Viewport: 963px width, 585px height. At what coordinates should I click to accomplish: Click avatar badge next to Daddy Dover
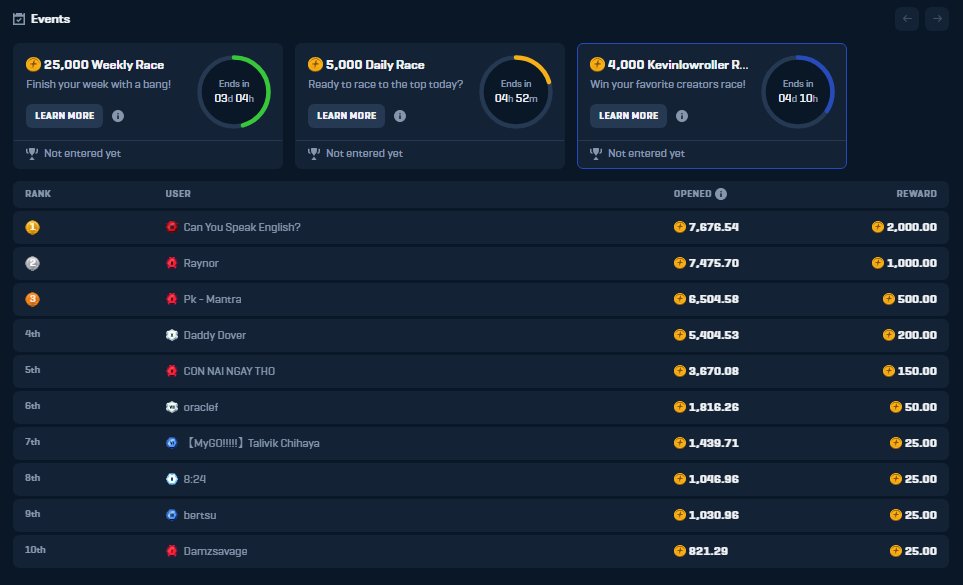[x=172, y=335]
